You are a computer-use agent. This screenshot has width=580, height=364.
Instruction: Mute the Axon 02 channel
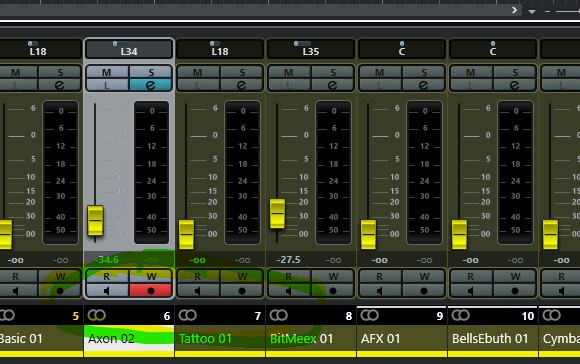tap(107, 72)
